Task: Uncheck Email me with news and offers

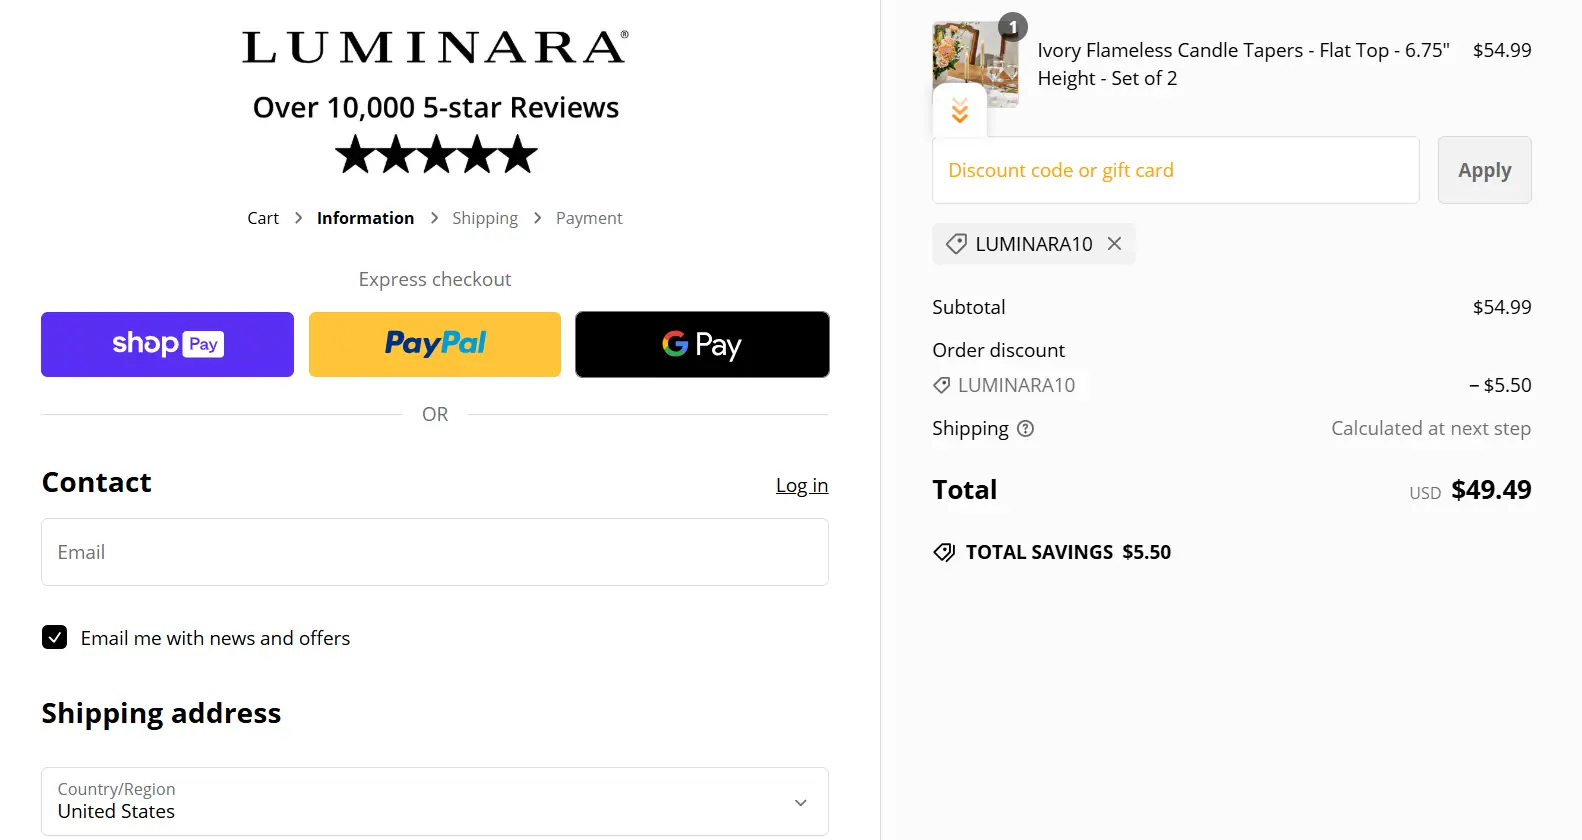Action: pos(55,638)
